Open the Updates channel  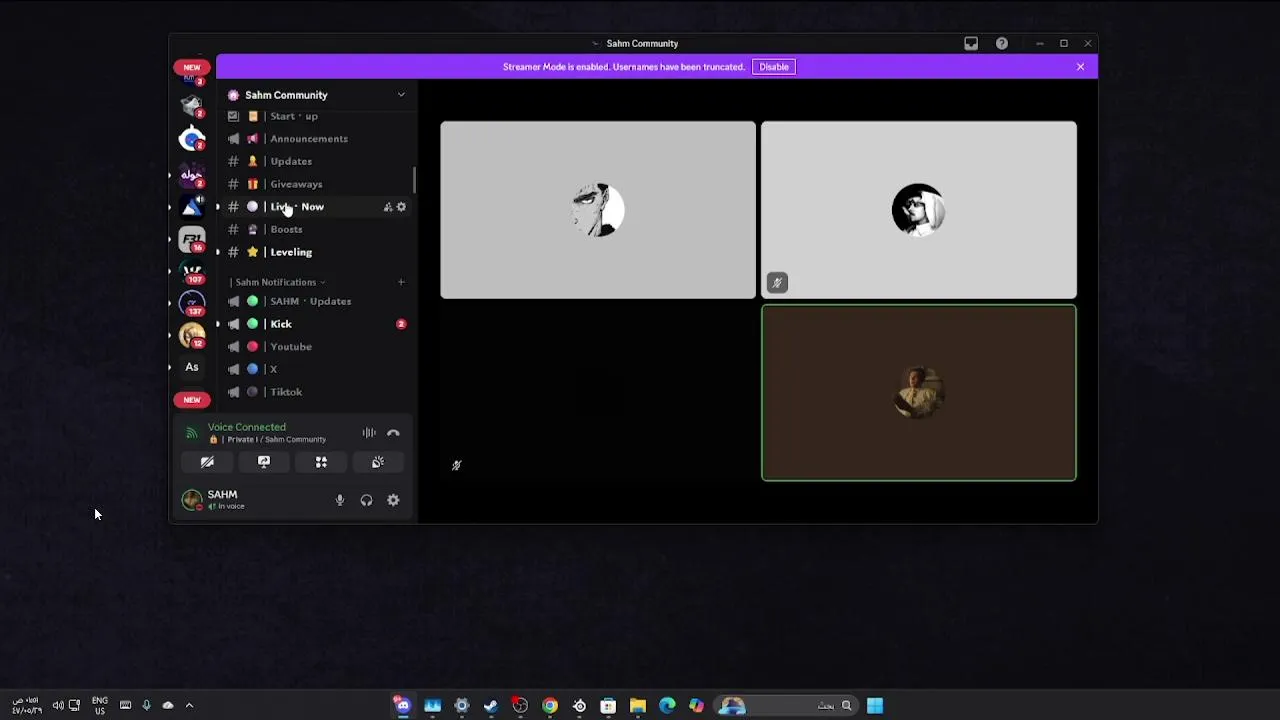point(316,161)
